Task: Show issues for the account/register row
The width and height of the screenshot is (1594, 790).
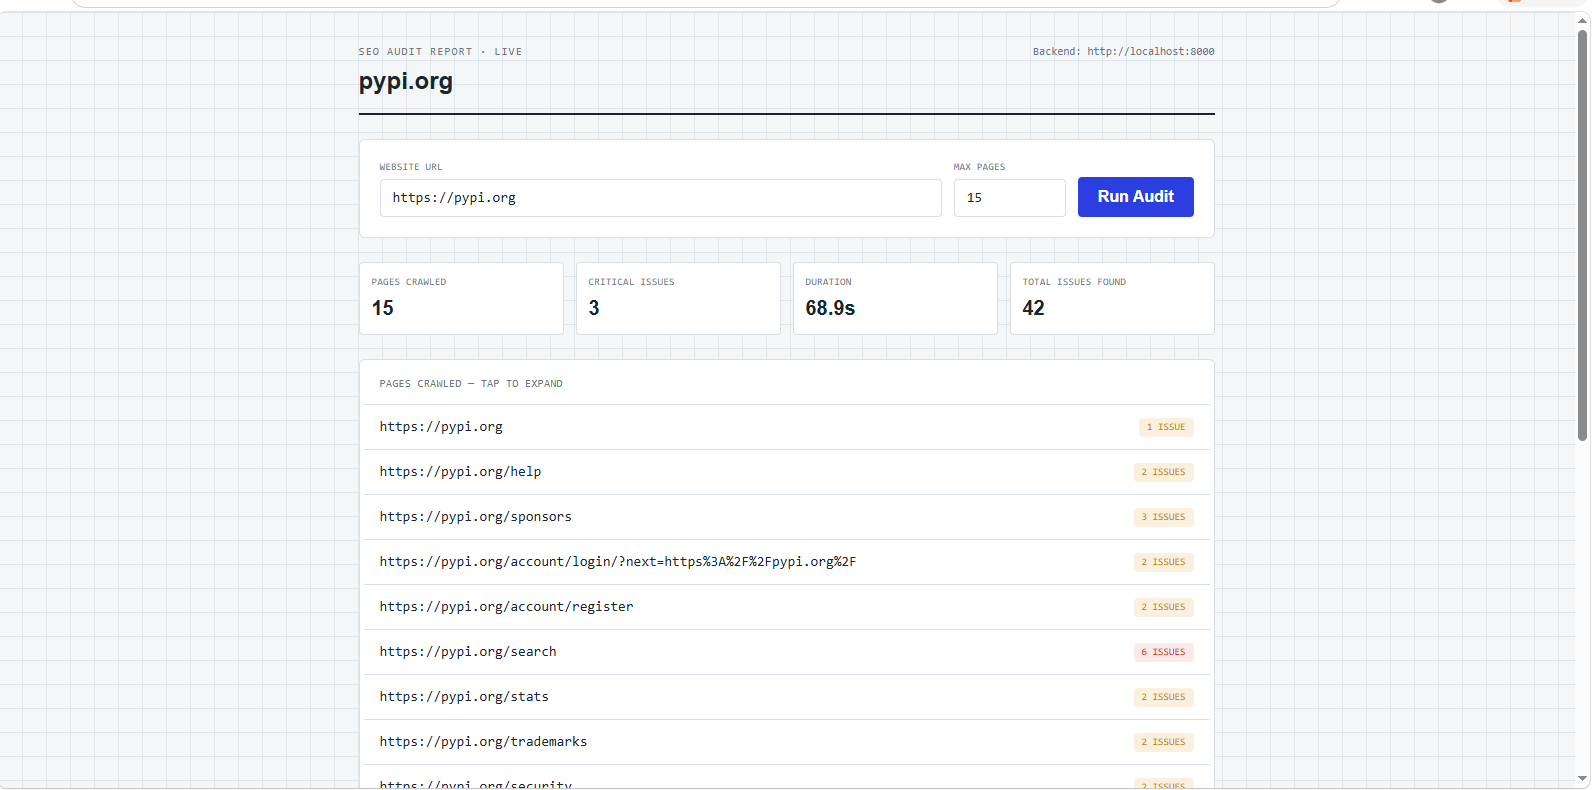Action: [x=786, y=607]
